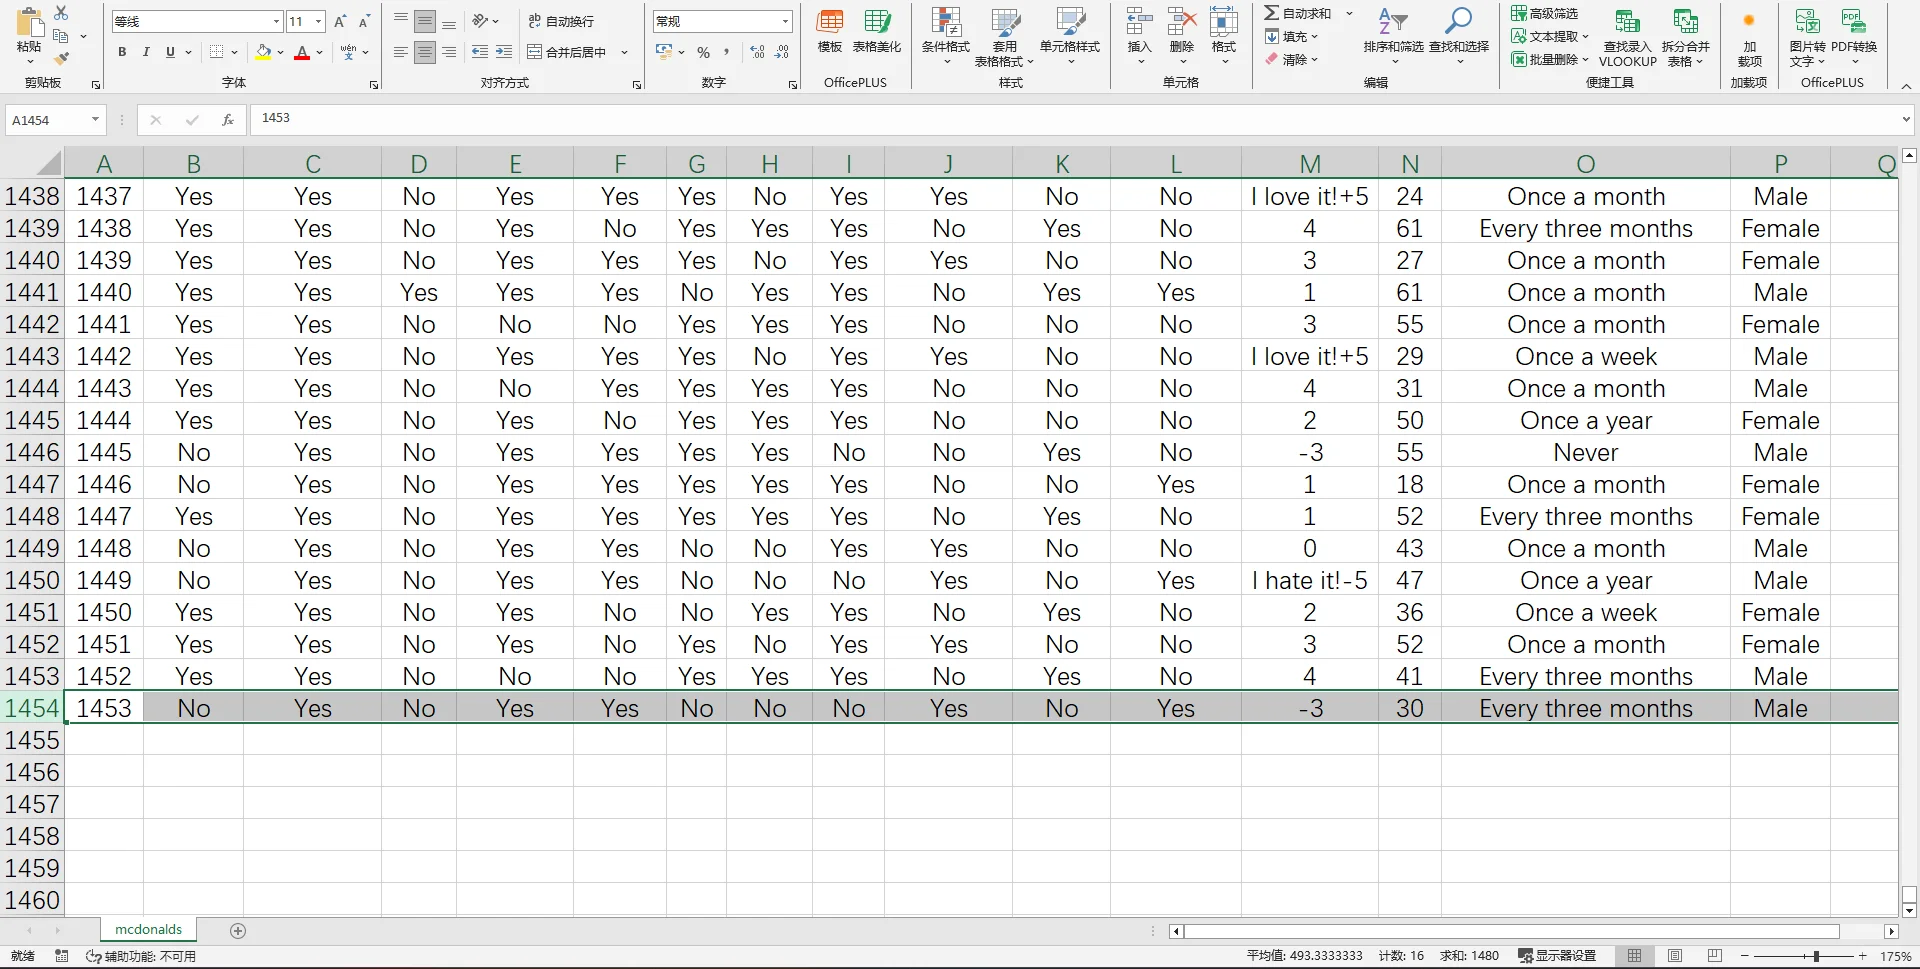Click the zoom slider handle
This screenshot has height=969, width=1920.
(1816, 956)
